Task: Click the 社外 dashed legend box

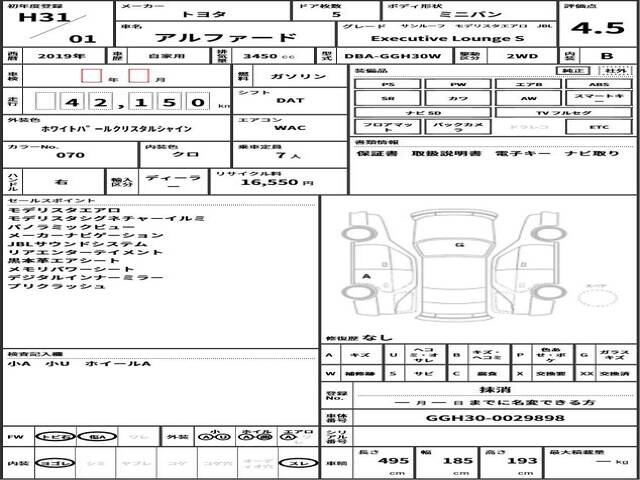Action: [x=616, y=71]
